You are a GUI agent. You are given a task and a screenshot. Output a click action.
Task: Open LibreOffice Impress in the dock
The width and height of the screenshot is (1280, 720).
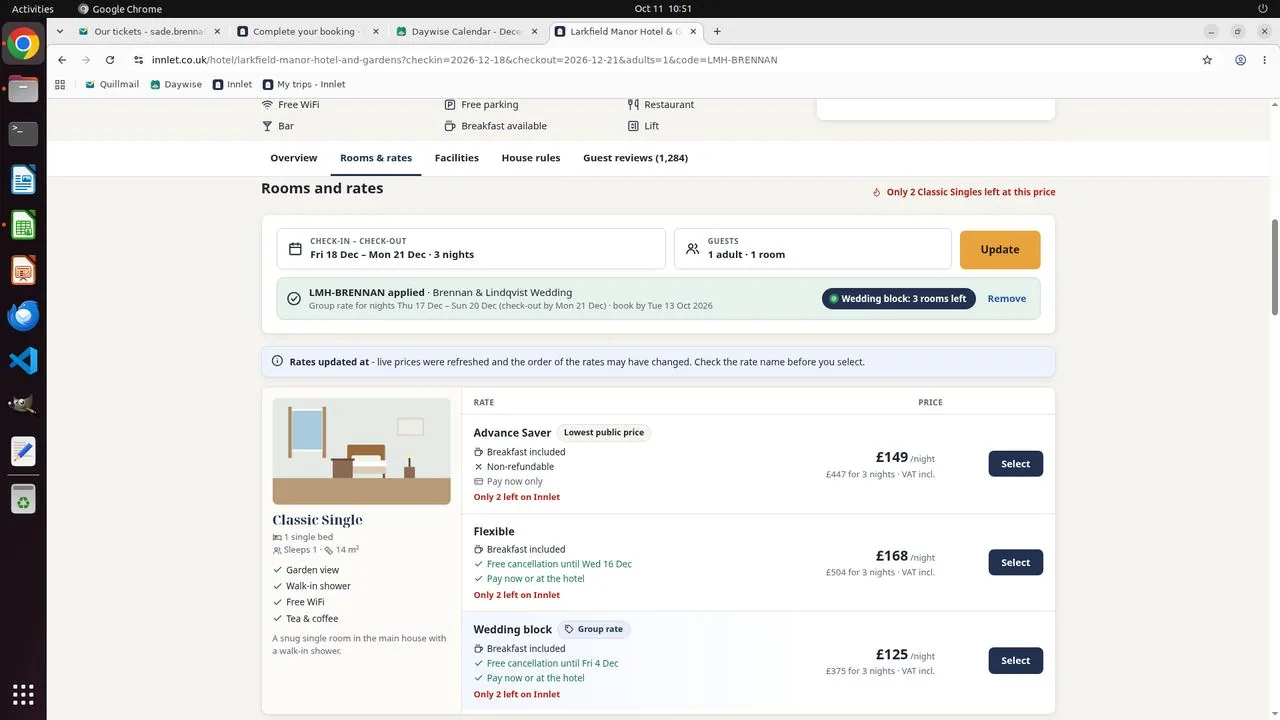23,271
